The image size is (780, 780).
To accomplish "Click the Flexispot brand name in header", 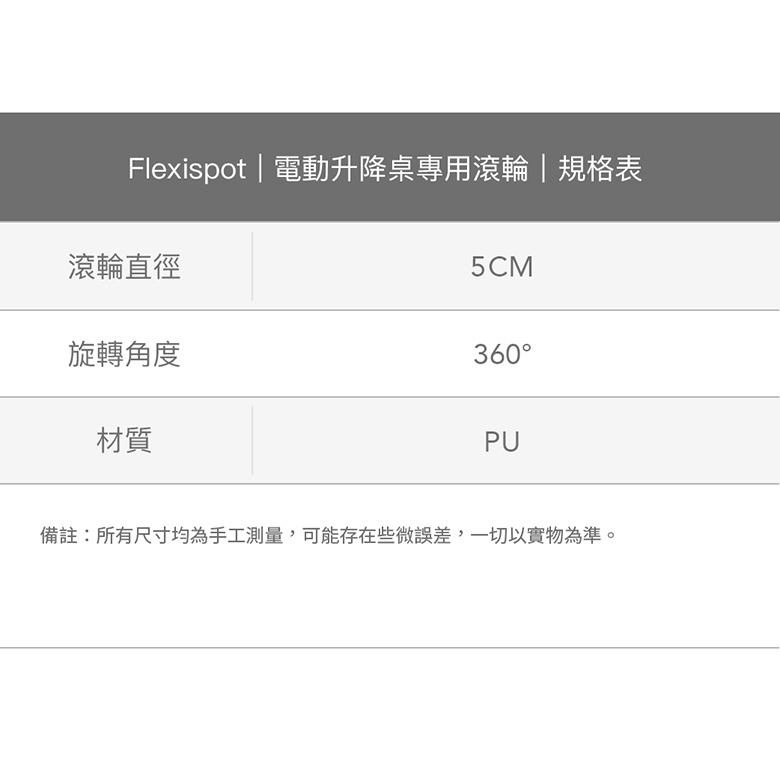I will click(x=186, y=169).
